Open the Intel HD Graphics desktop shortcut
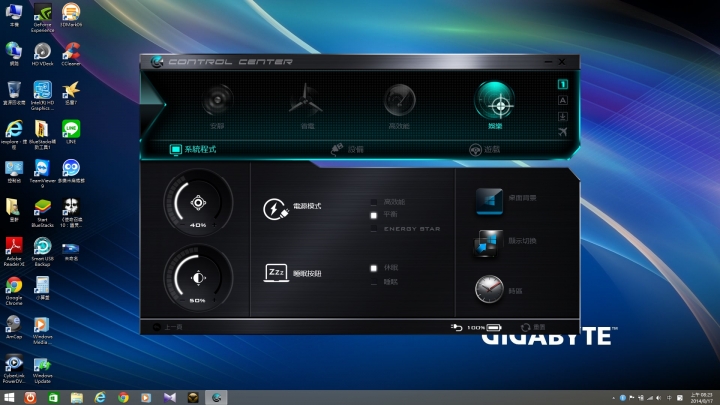The width and height of the screenshot is (720, 405). [42, 96]
